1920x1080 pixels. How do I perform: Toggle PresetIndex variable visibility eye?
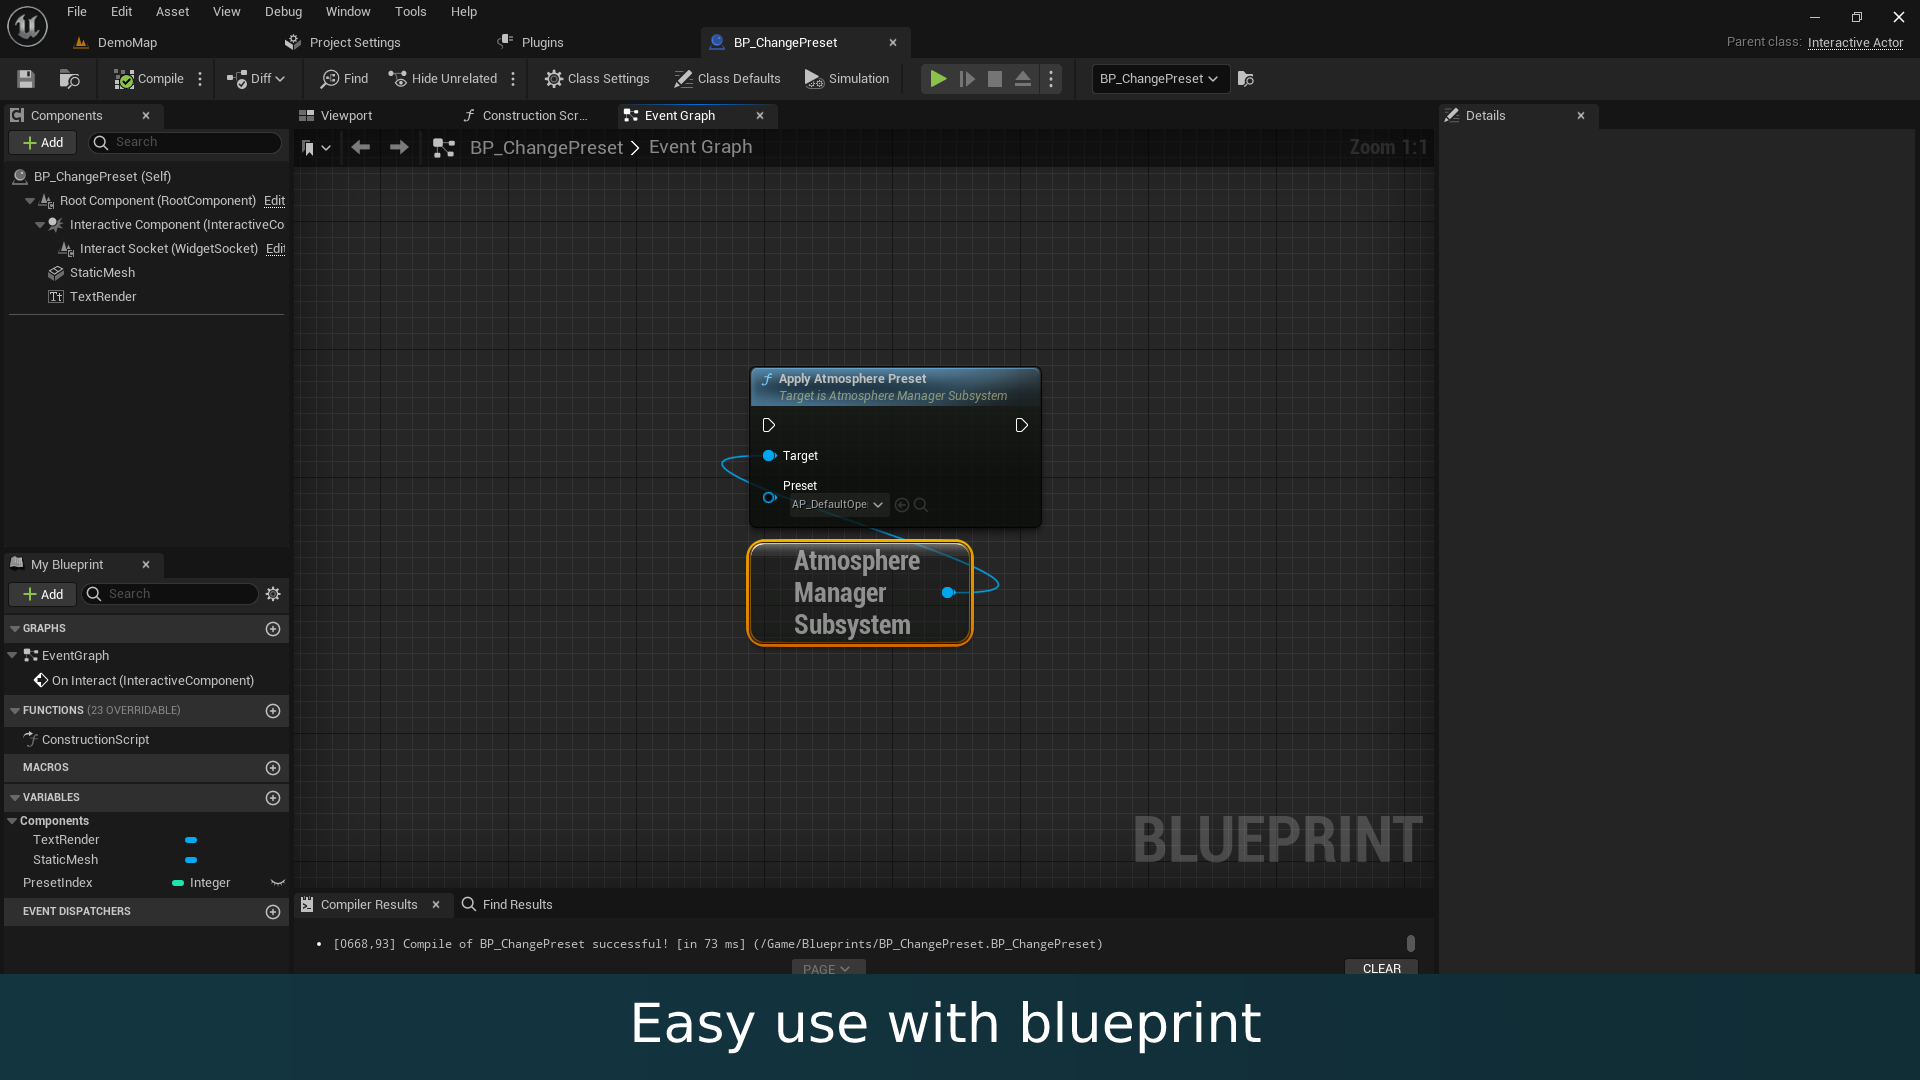tap(278, 883)
